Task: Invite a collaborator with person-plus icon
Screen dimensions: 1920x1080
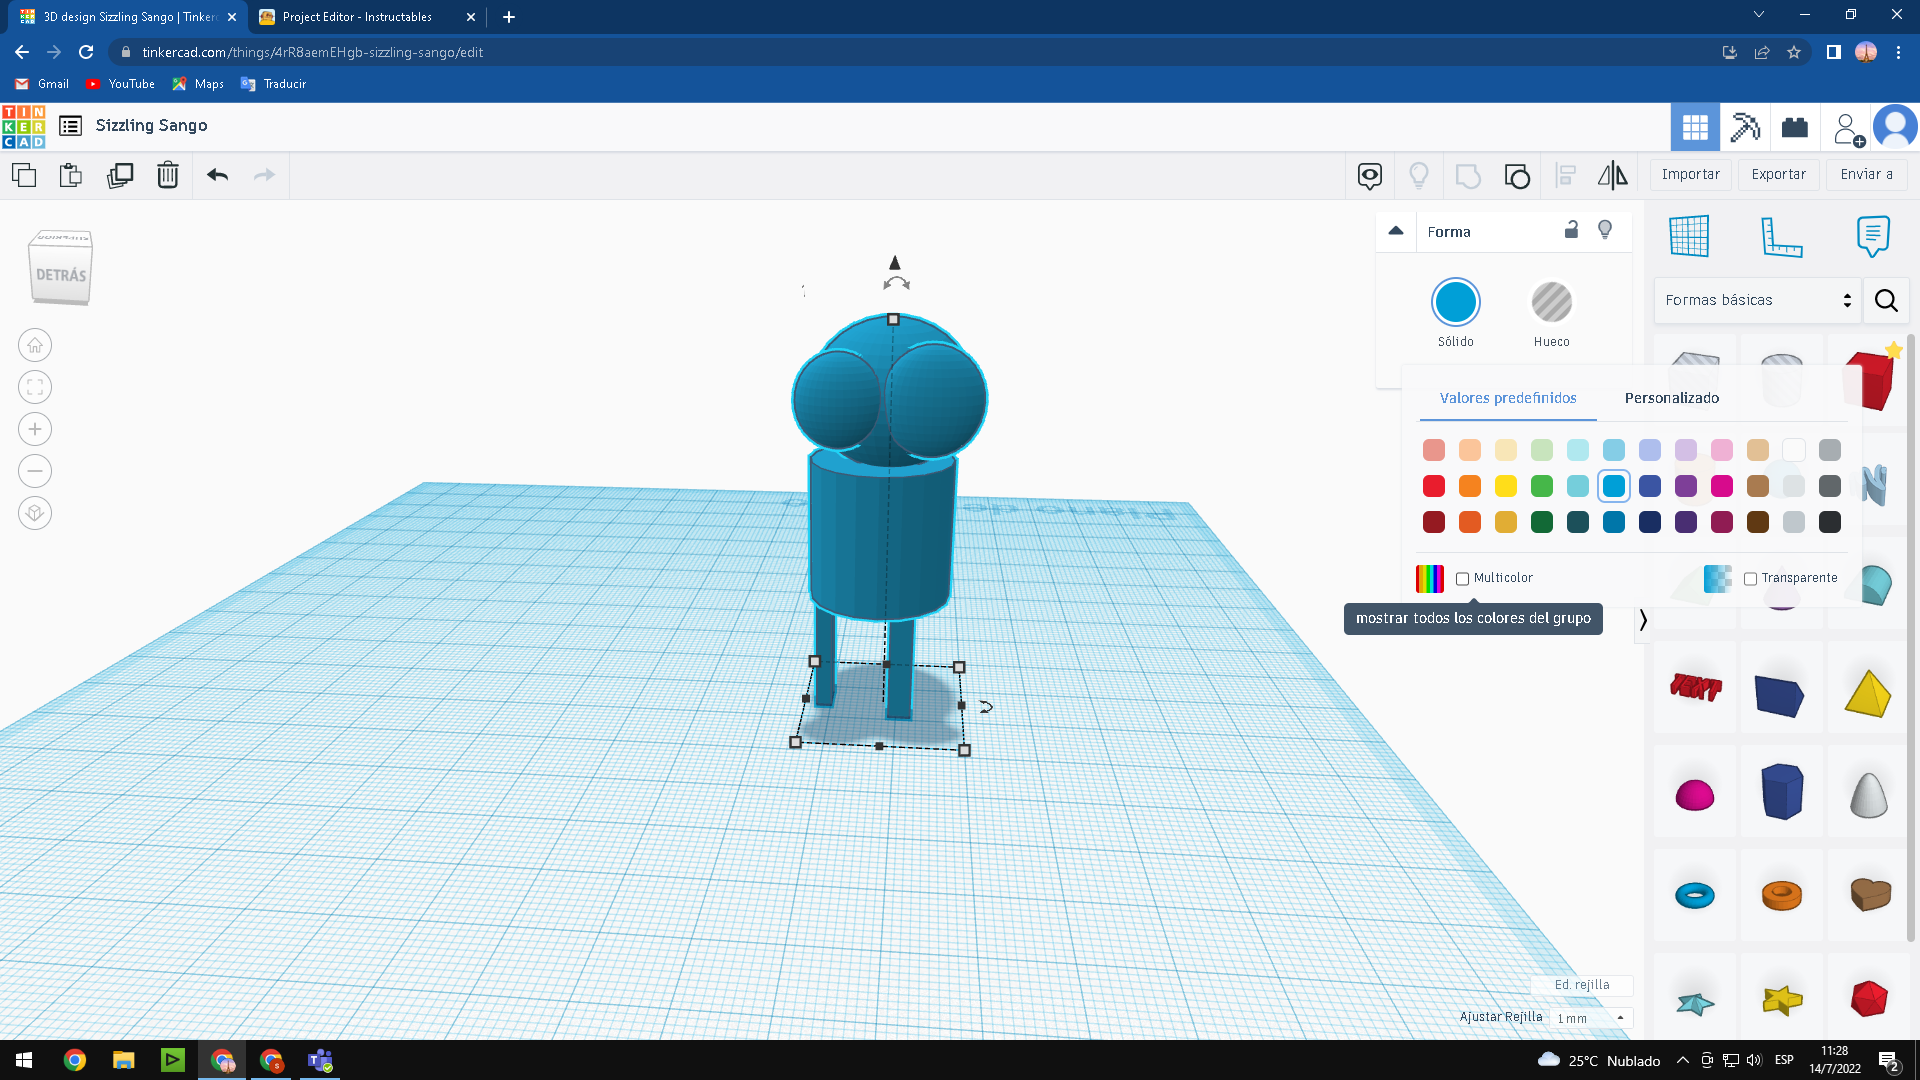Action: (x=1847, y=128)
